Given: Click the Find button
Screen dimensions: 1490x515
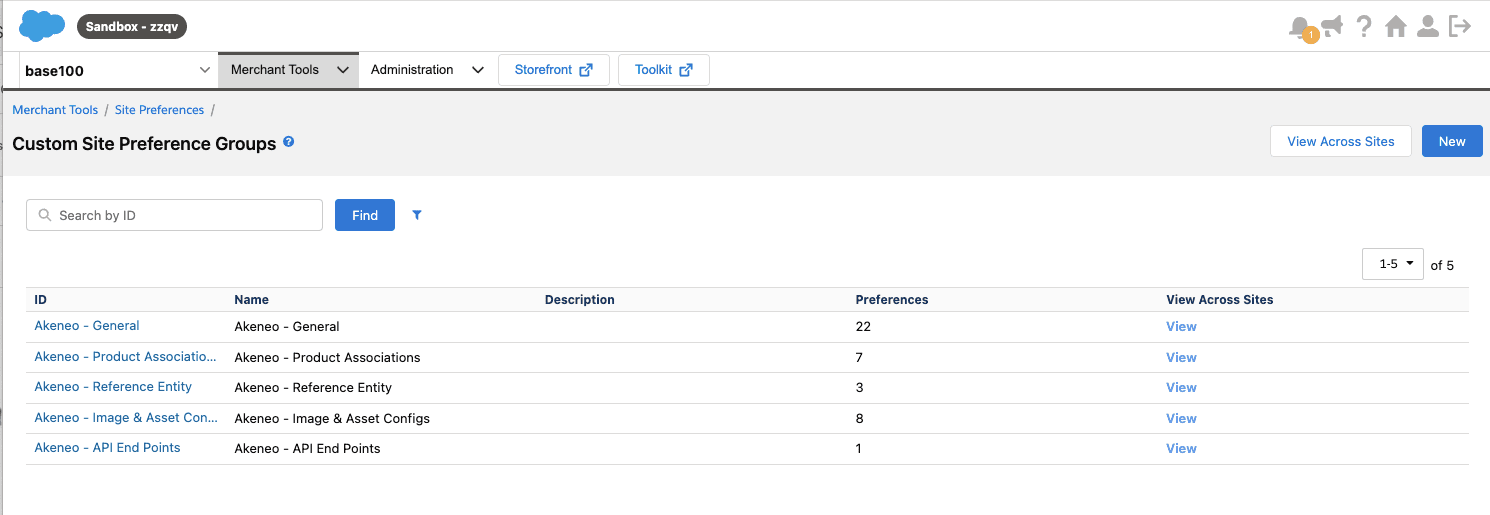Looking at the screenshot, I should [x=365, y=215].
